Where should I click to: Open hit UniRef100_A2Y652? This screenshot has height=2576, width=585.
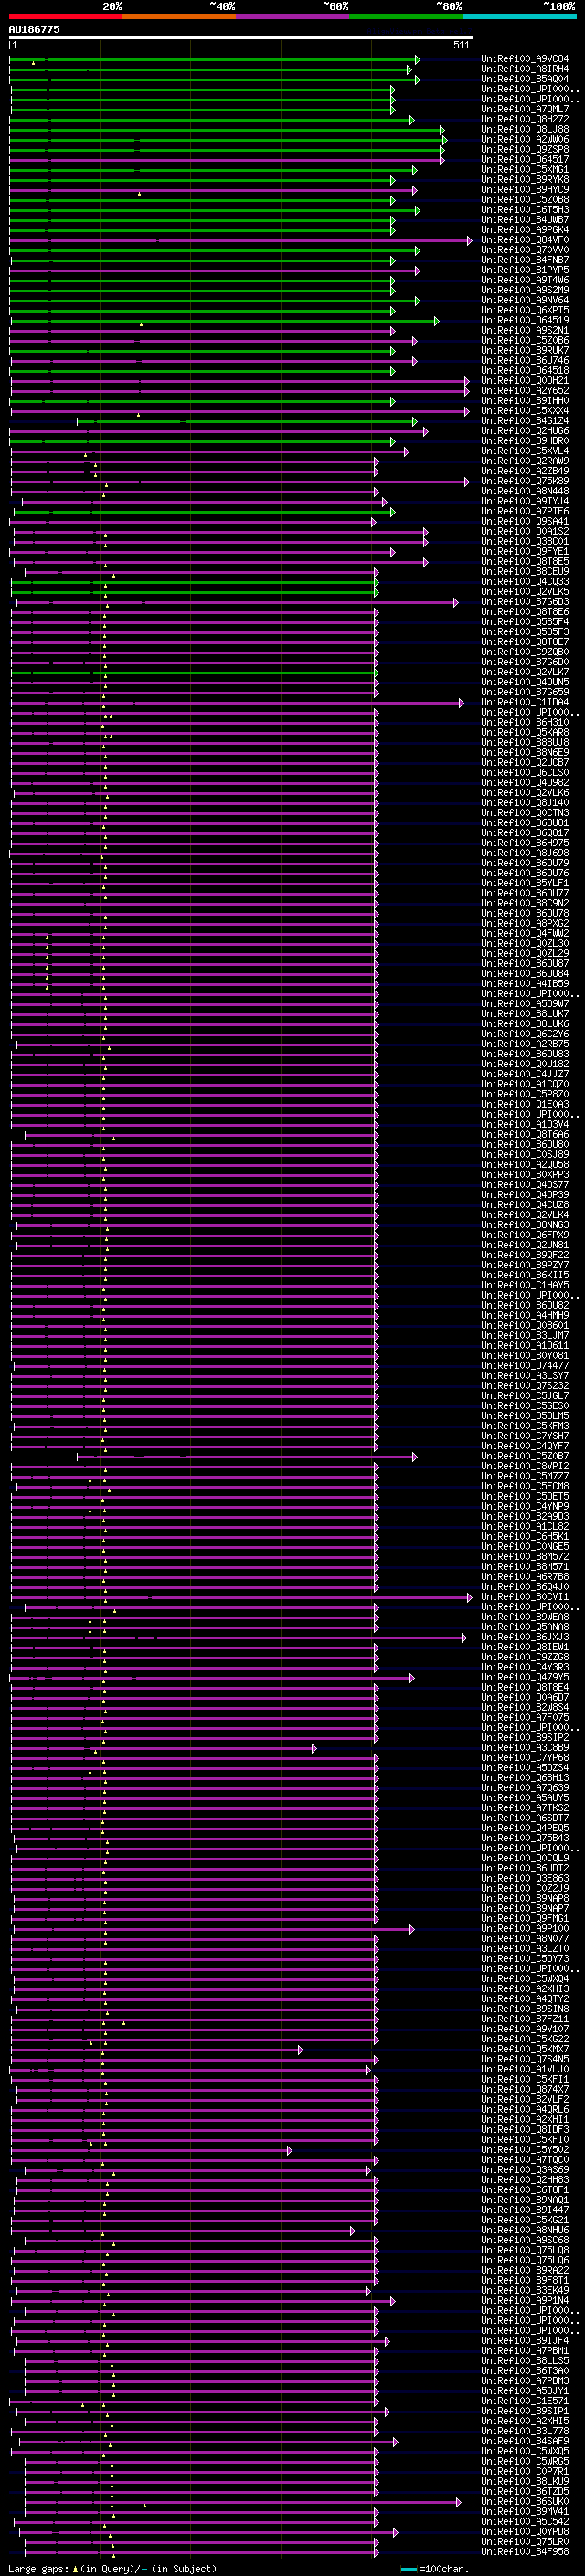coord(525,391)
